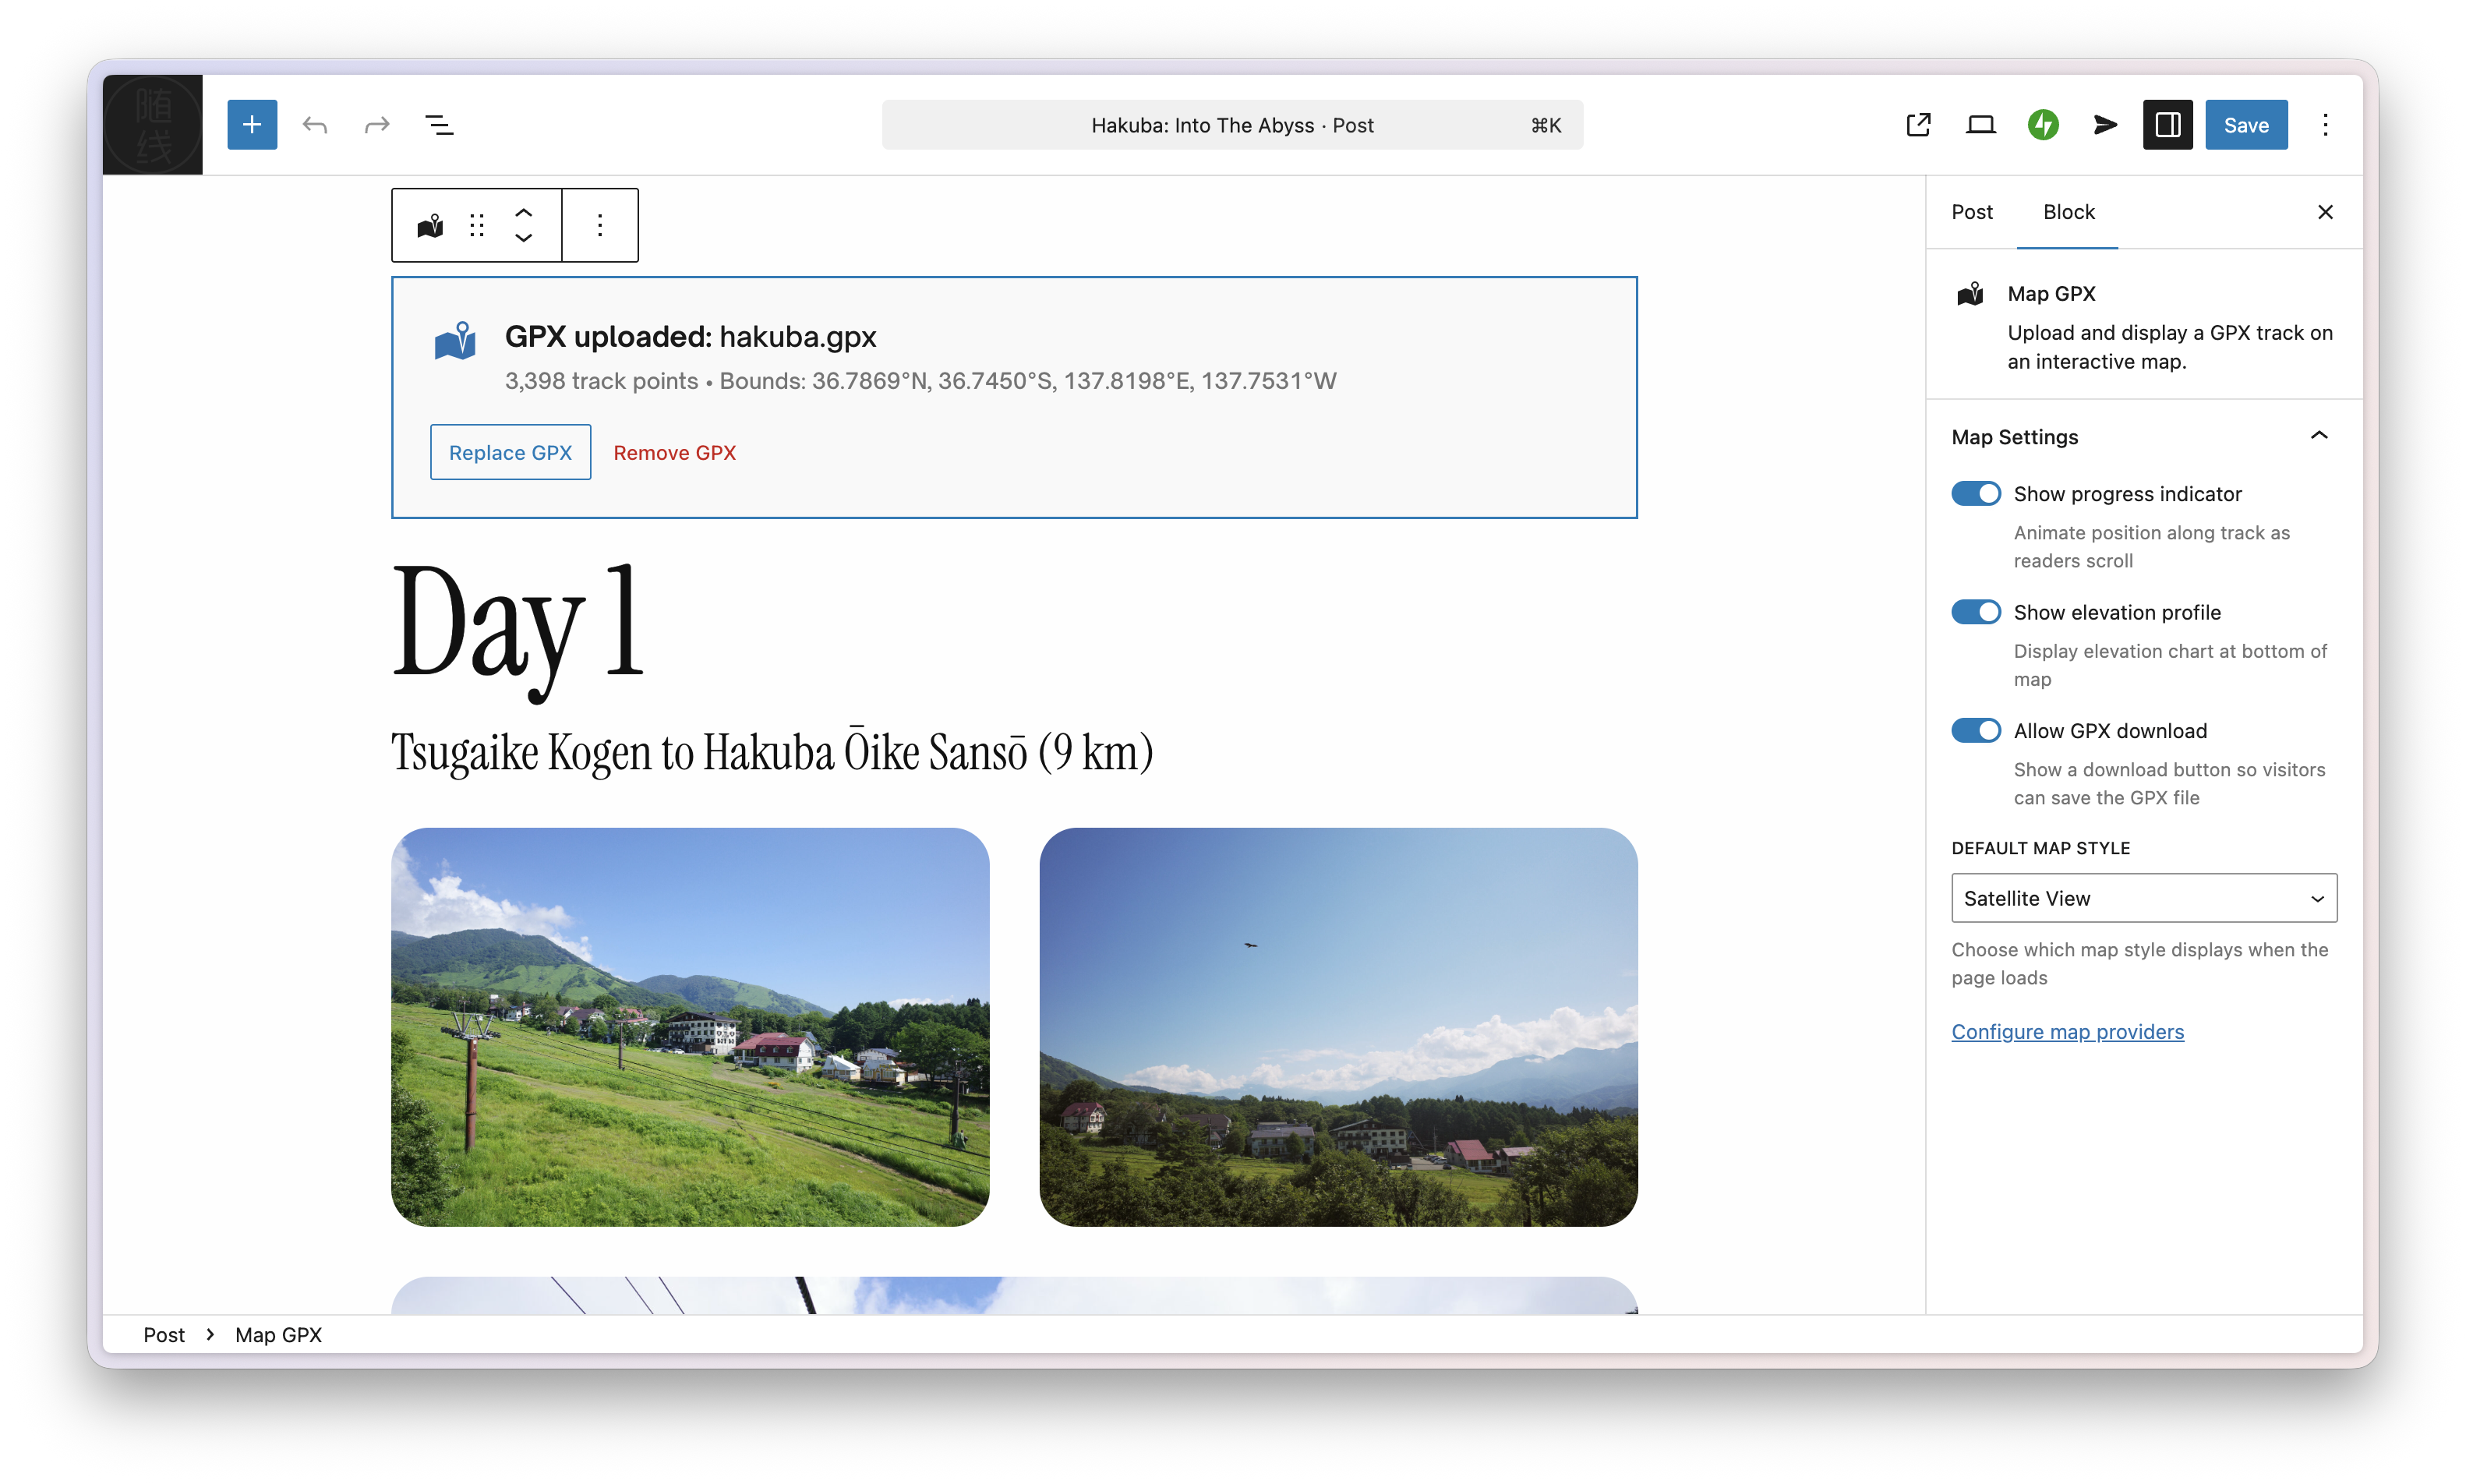Disable Show progress indicator

pyautogui.click(x=1975, y=493)
